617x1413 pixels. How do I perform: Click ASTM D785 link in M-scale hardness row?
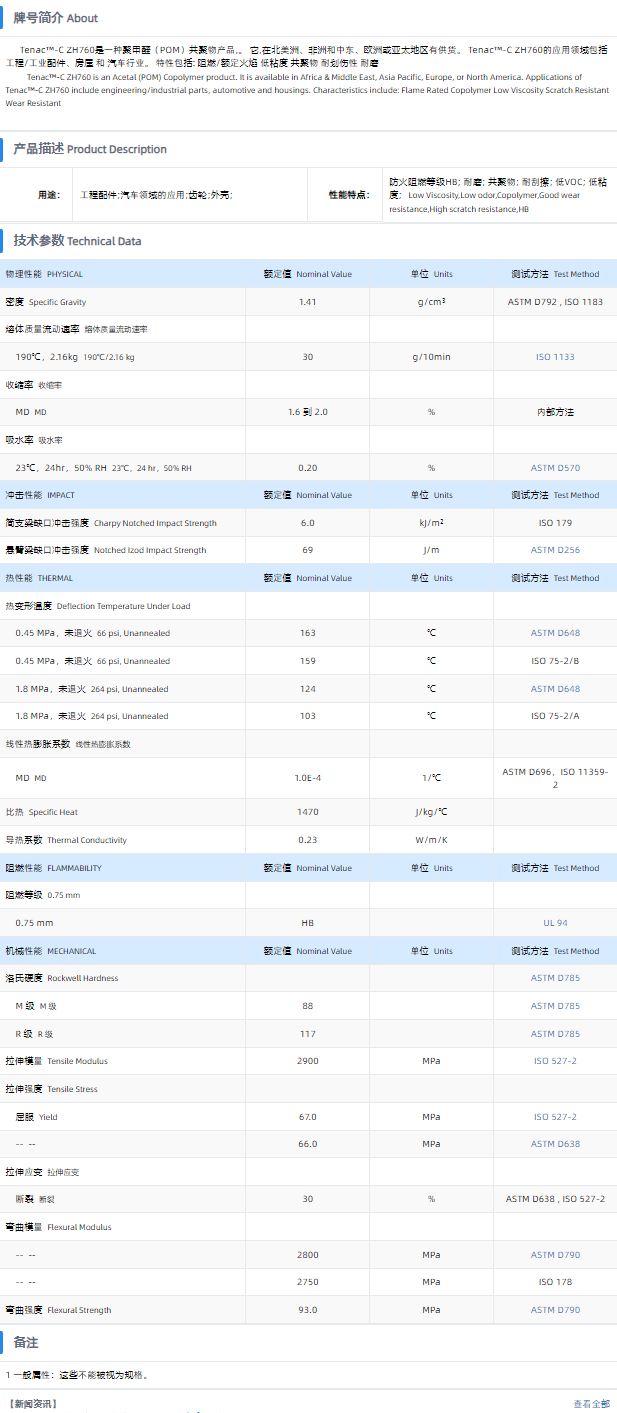click(555, 1006)
